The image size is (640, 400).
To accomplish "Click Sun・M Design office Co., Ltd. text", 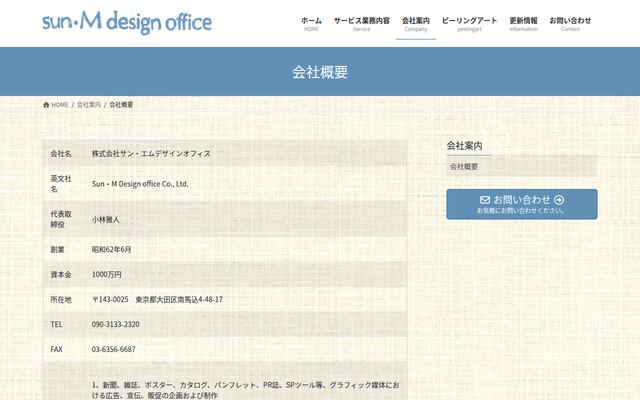I will (140, 184).
